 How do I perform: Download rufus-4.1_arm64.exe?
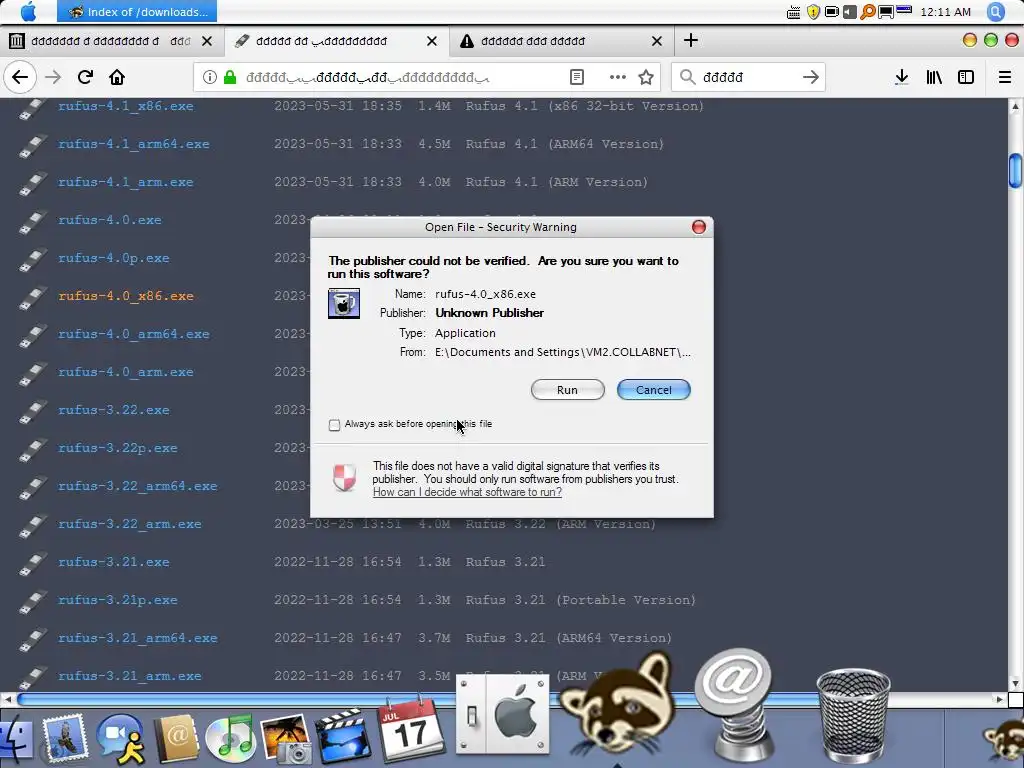point(133,144)
